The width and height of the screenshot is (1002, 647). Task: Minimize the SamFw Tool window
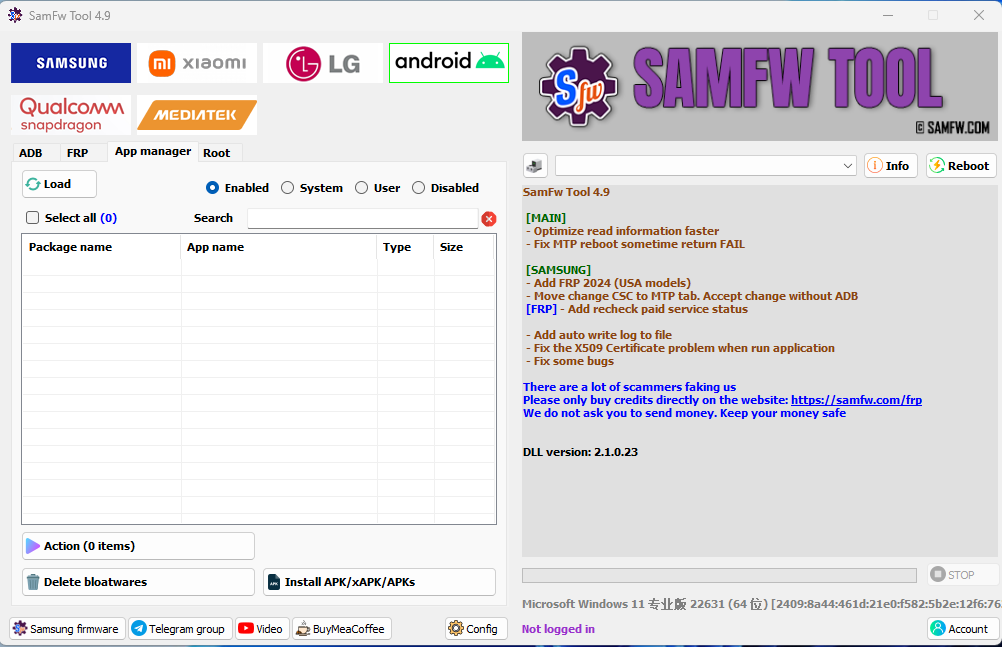click(x=888, y=15)
